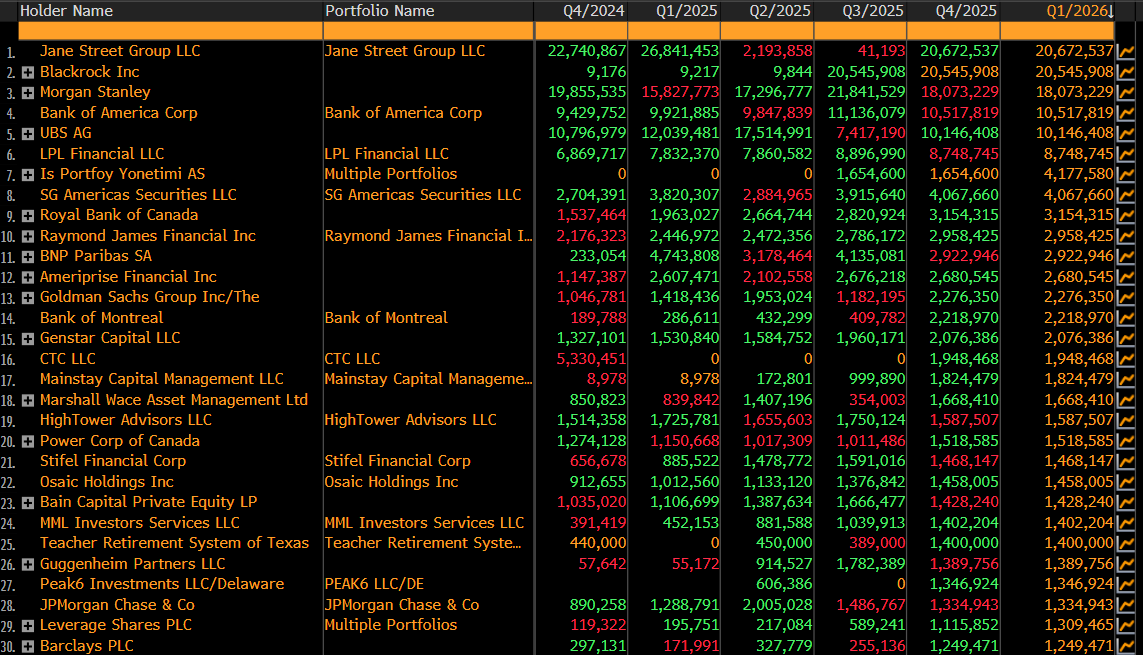Expand the Barclays PLC row
Viewport: 1143px width, 655px height.
pos(28,646)
